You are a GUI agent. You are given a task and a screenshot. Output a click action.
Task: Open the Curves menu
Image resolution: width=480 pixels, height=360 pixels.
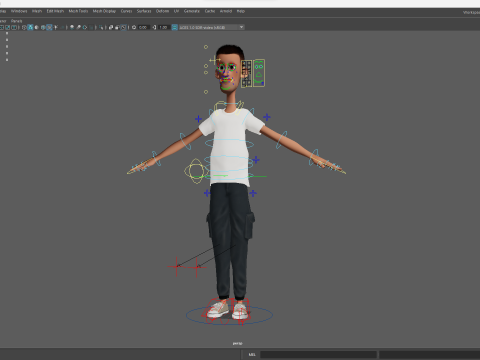pos(126,11)
